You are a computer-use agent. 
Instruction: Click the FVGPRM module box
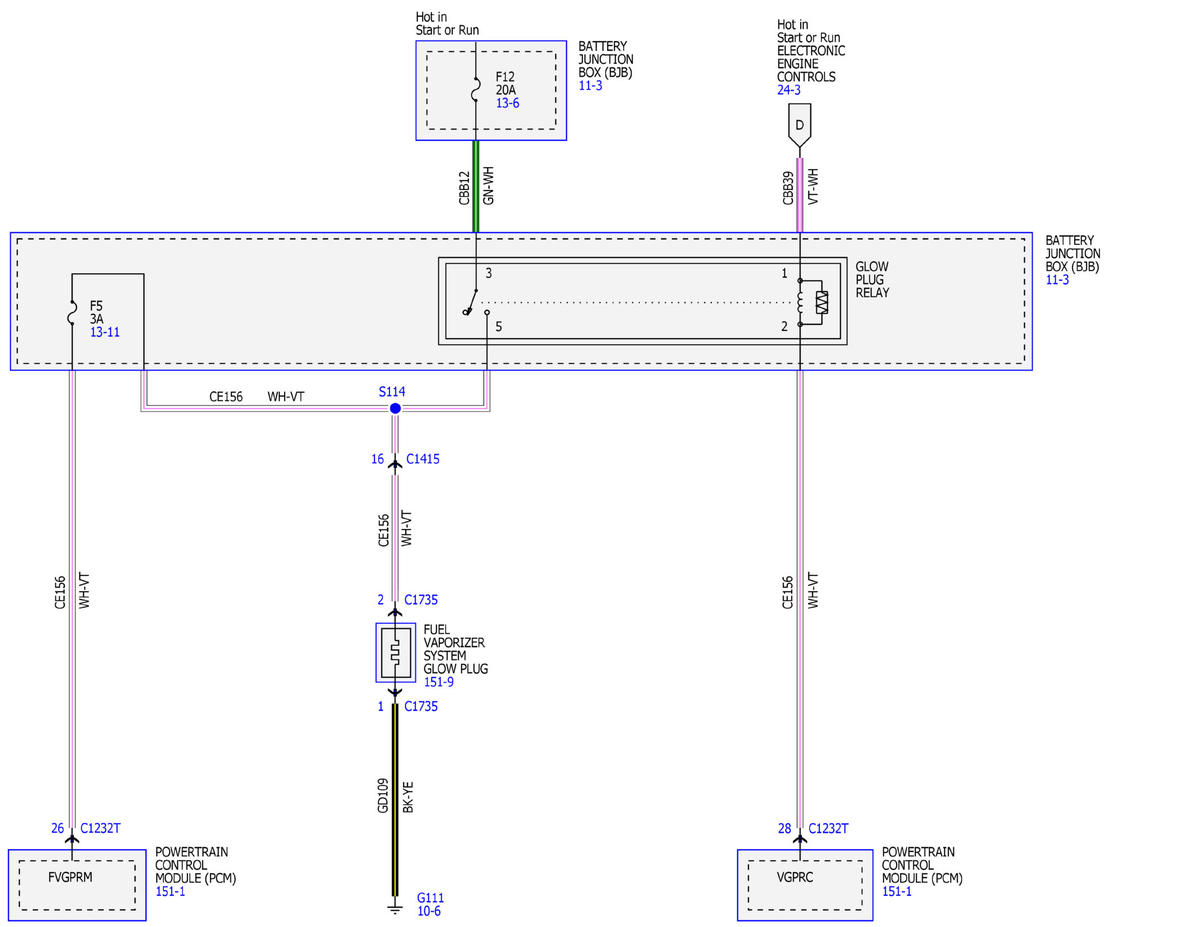coord(77,885)
